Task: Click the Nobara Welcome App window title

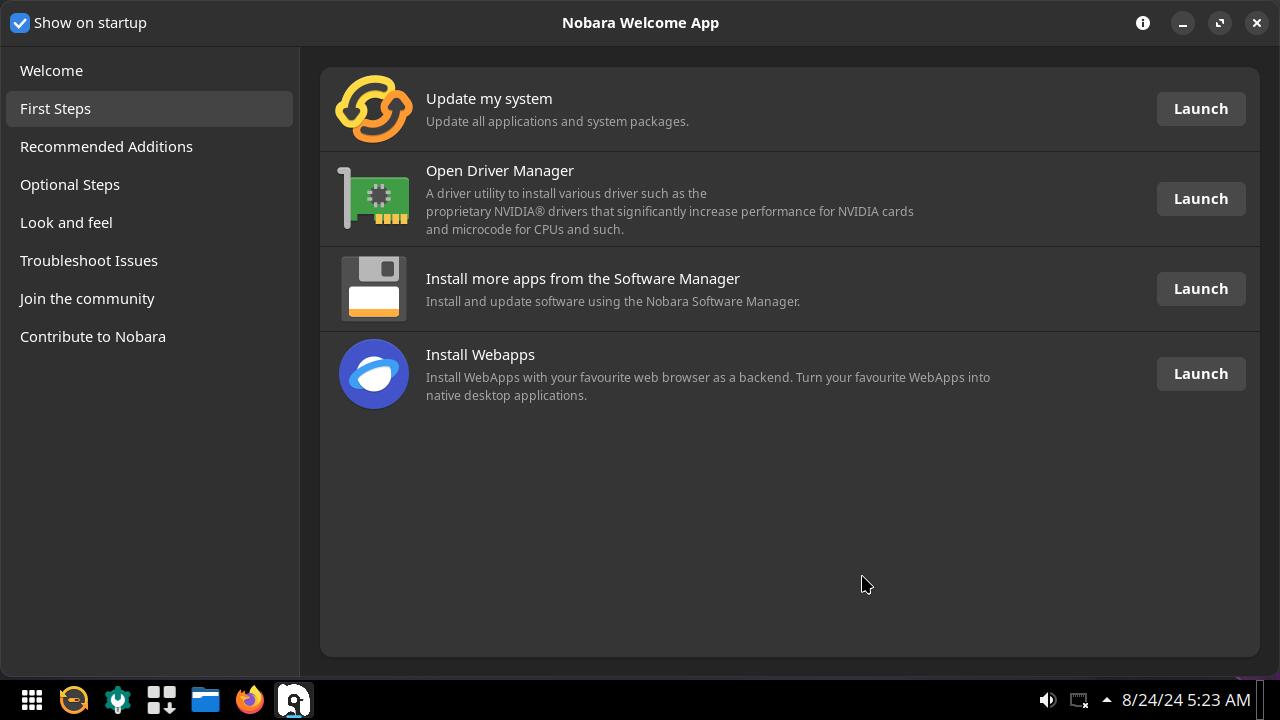Action: coord(640,23)
